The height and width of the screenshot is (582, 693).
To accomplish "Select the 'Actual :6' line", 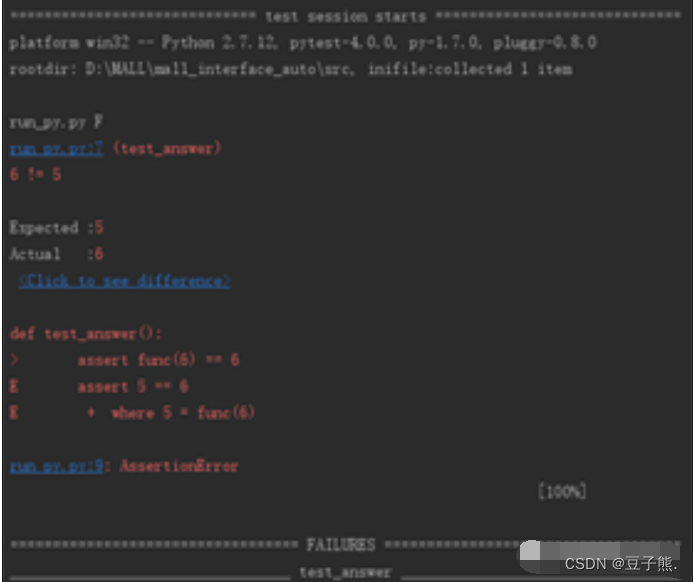I will [x=56, y=254].
